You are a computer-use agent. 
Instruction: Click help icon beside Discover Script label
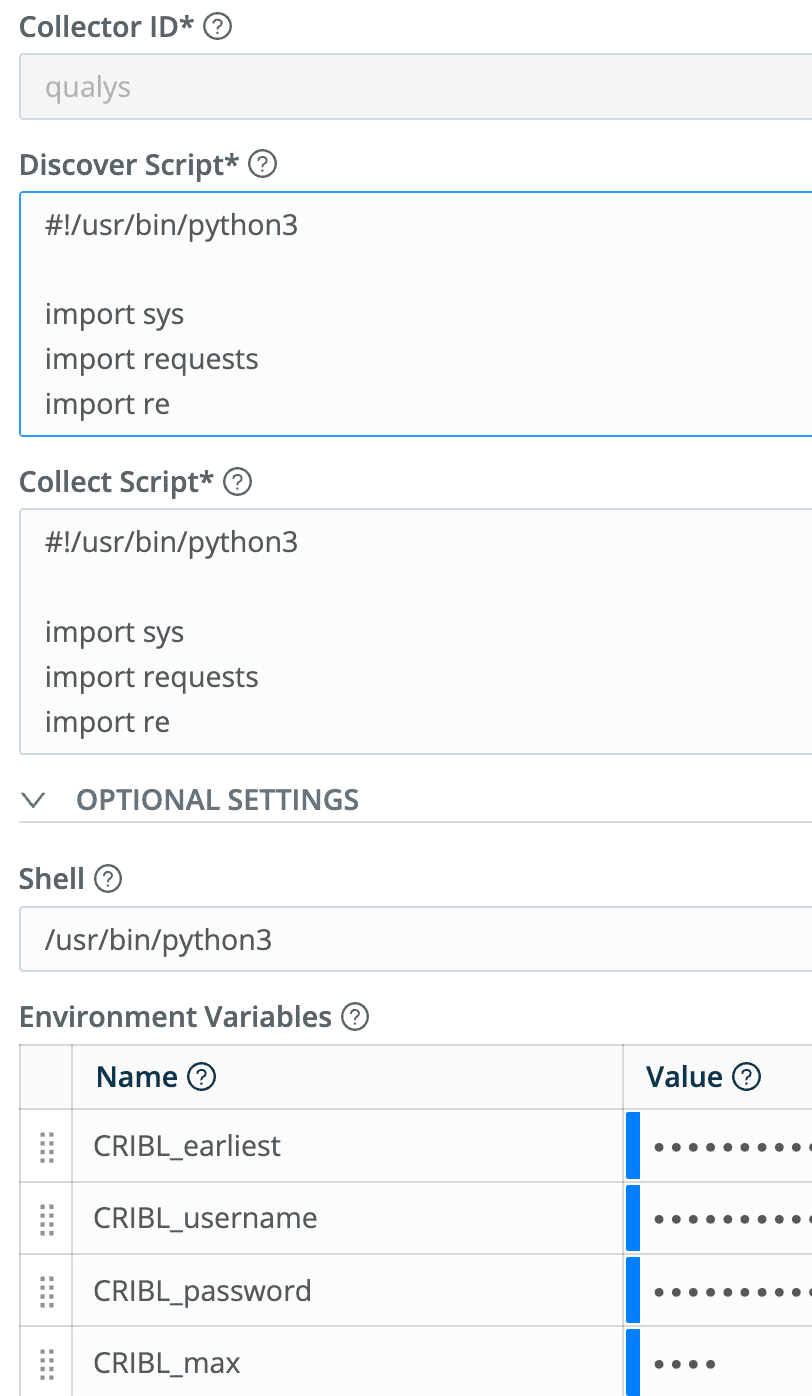[x=262, y=164]
